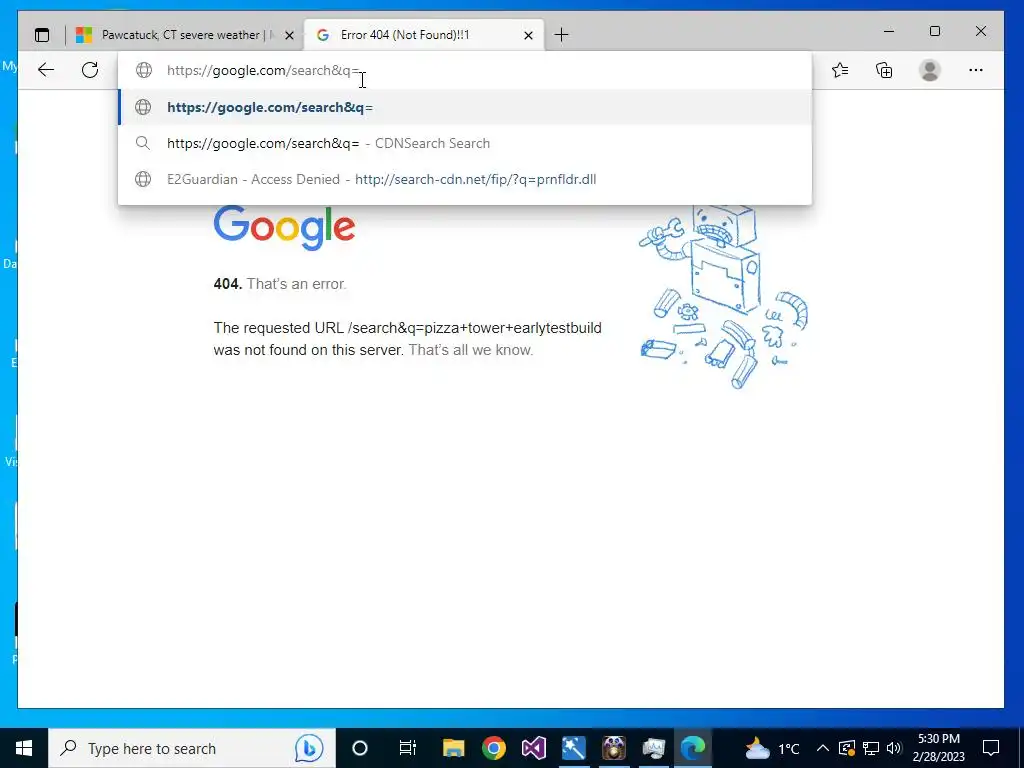Click the magnifier icon beside CDNSearch suggestion
This screenshot has width=1024, height=768.
[142, 143]
